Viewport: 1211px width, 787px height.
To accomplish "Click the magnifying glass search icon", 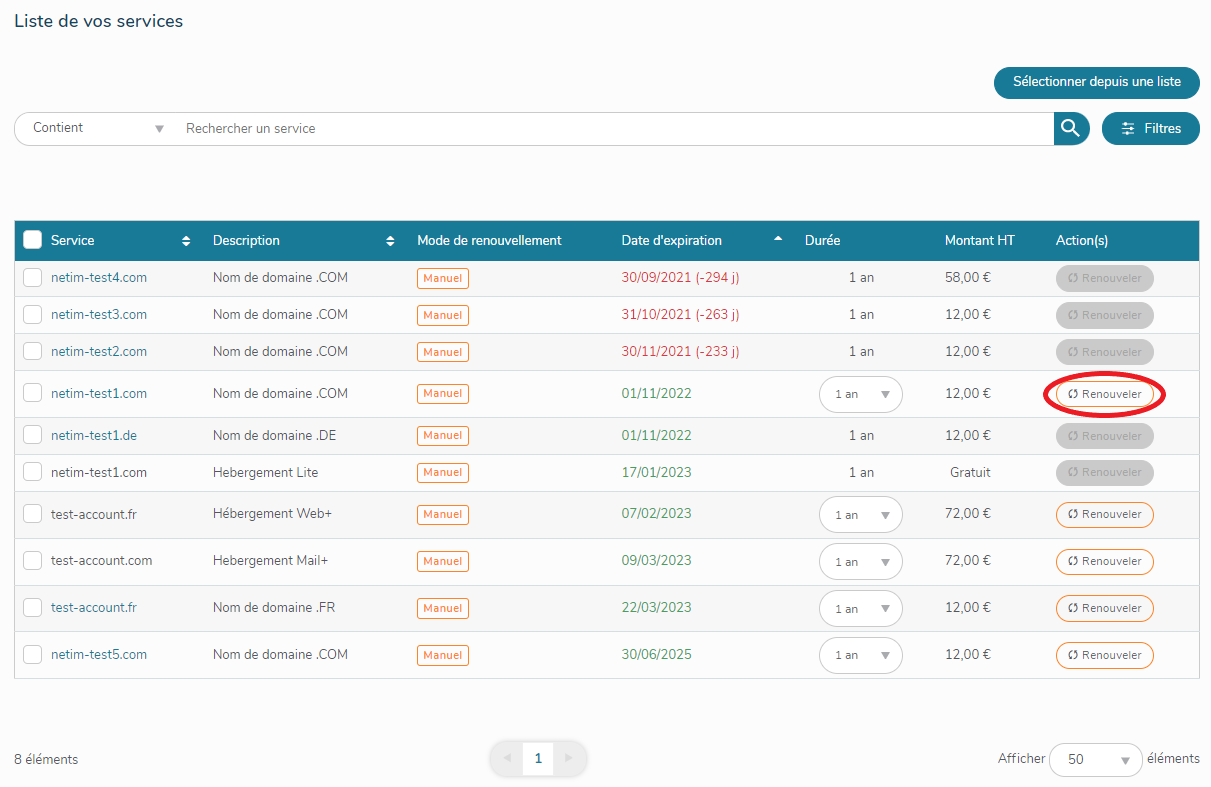I will 1071,128.
